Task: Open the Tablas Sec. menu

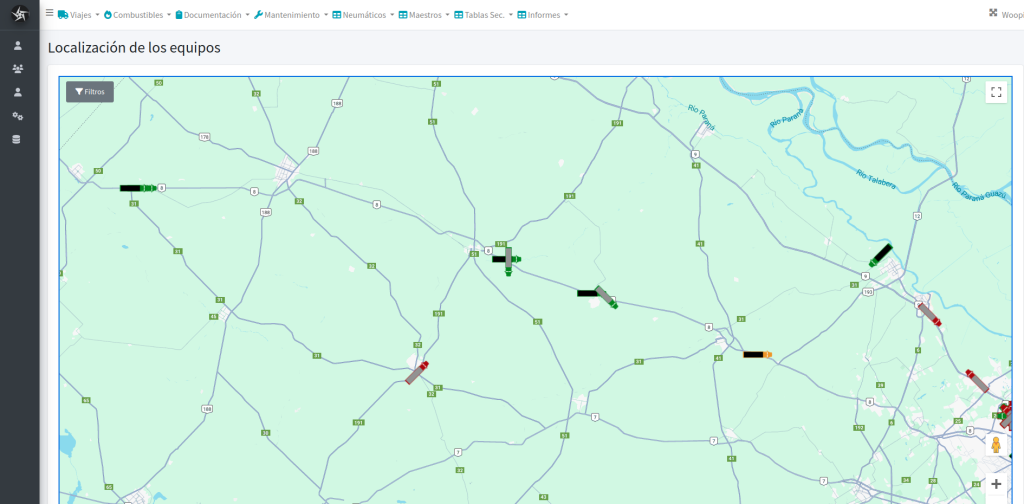Action: (x=483, y=15)
